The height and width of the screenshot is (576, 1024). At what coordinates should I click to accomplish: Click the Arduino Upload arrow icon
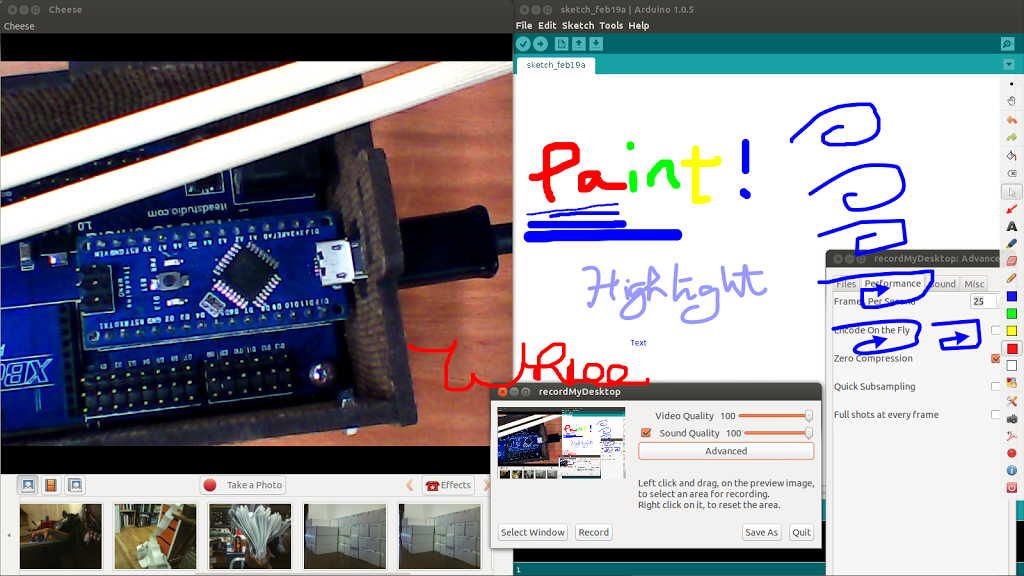(540, 43)
